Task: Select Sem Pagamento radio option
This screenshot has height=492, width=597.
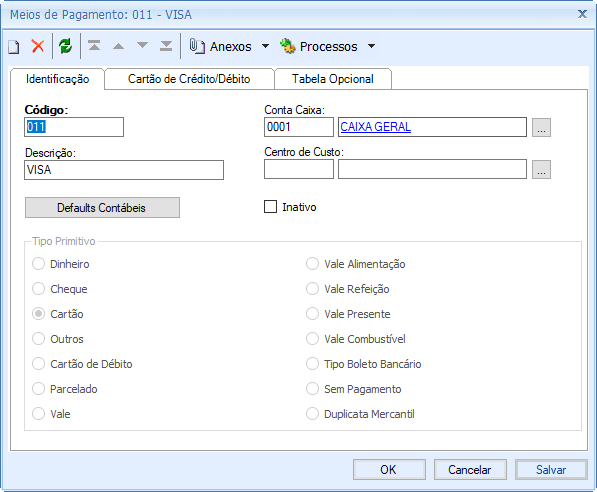Action: (312, 389)
